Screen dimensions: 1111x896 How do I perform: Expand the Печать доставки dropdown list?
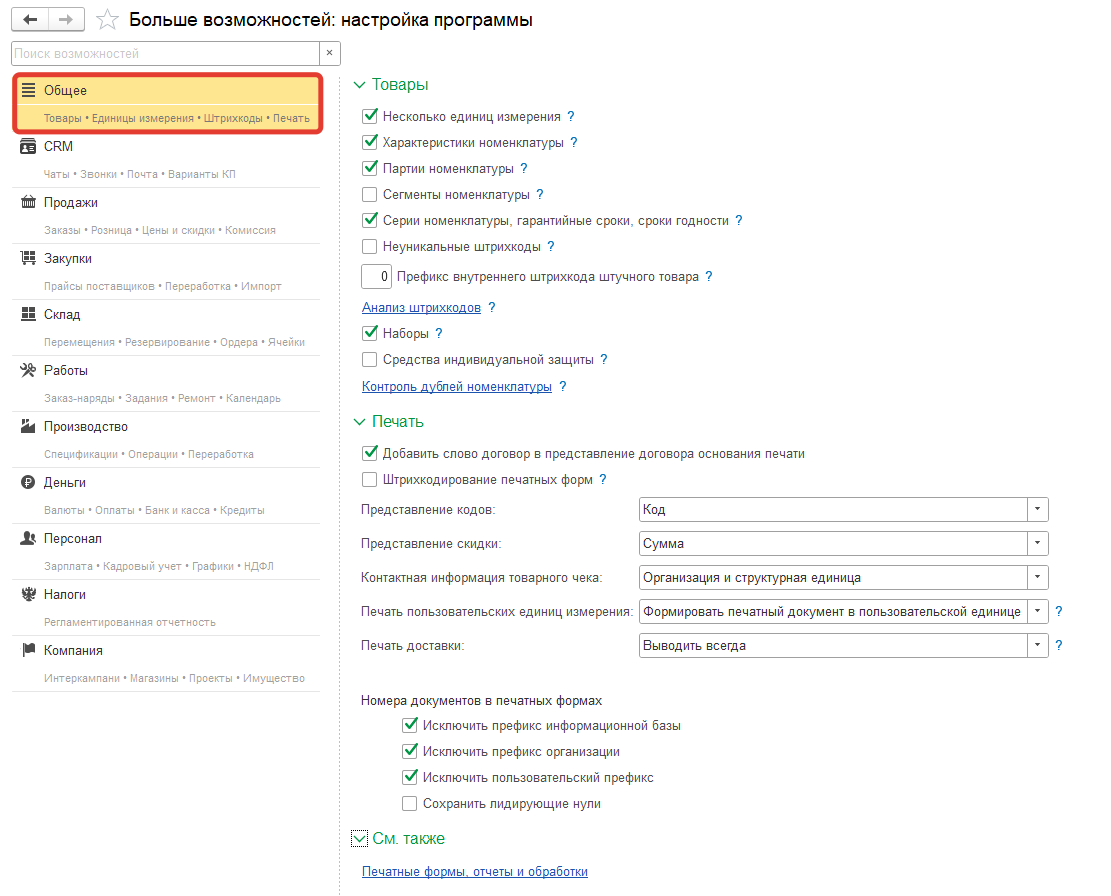click(1038, 646)
